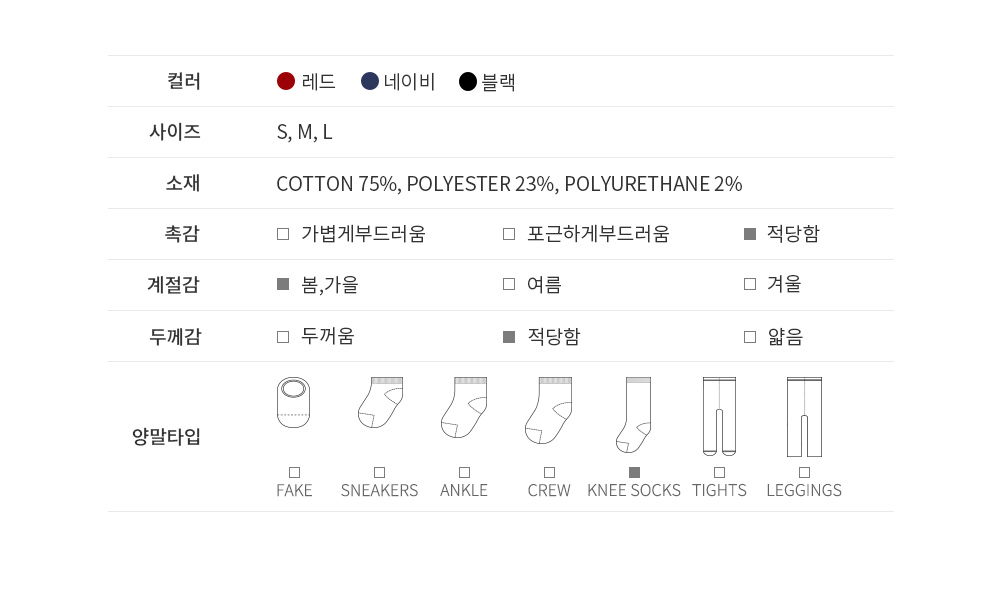Check the LEGGINGS checkbox
The width and height of the screenshot is (1000, 591).
(804, 472)
